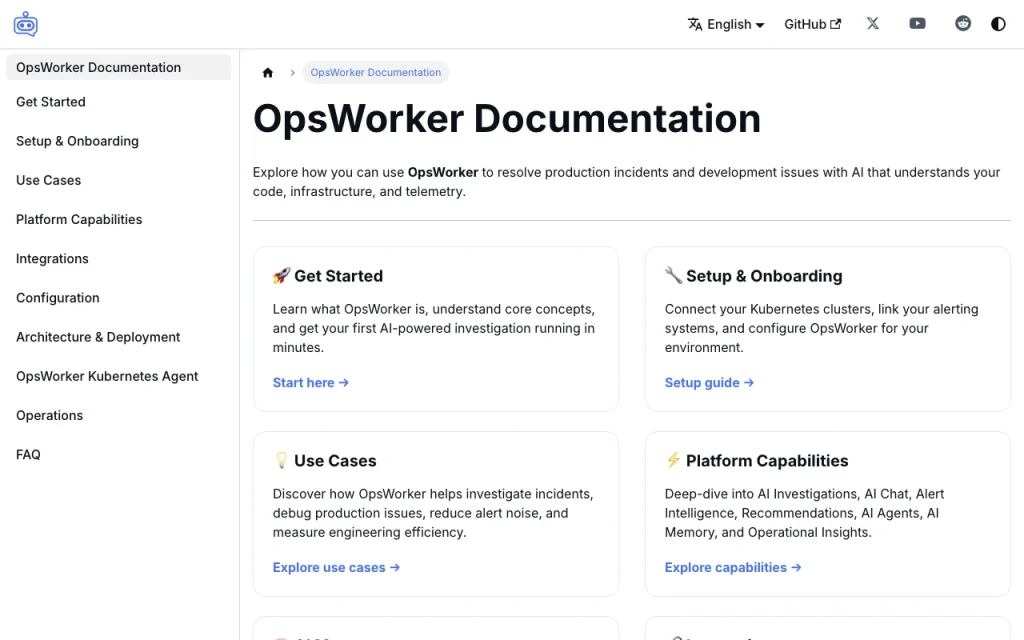This screenshot has height=640, width=1024.
Task: Click the Explore use cases link
Action: 336,568
